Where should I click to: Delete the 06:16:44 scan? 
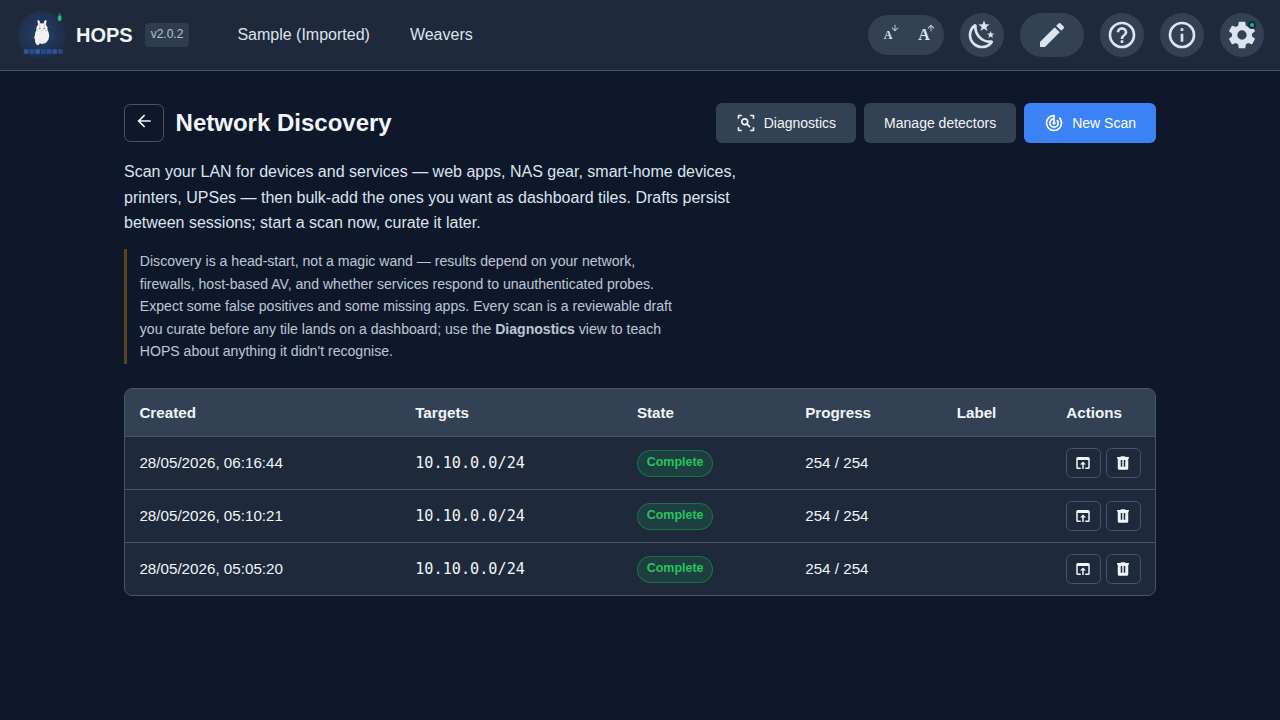pos(1123,463)
